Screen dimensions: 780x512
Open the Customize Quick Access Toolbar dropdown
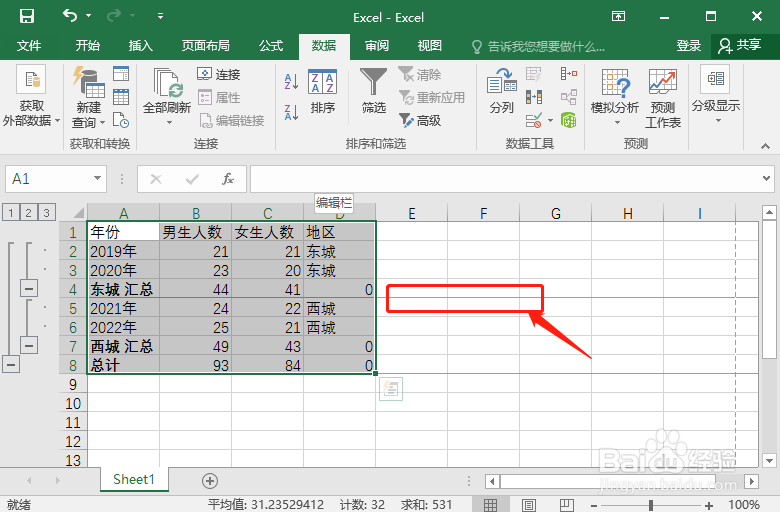click(160, 16)
